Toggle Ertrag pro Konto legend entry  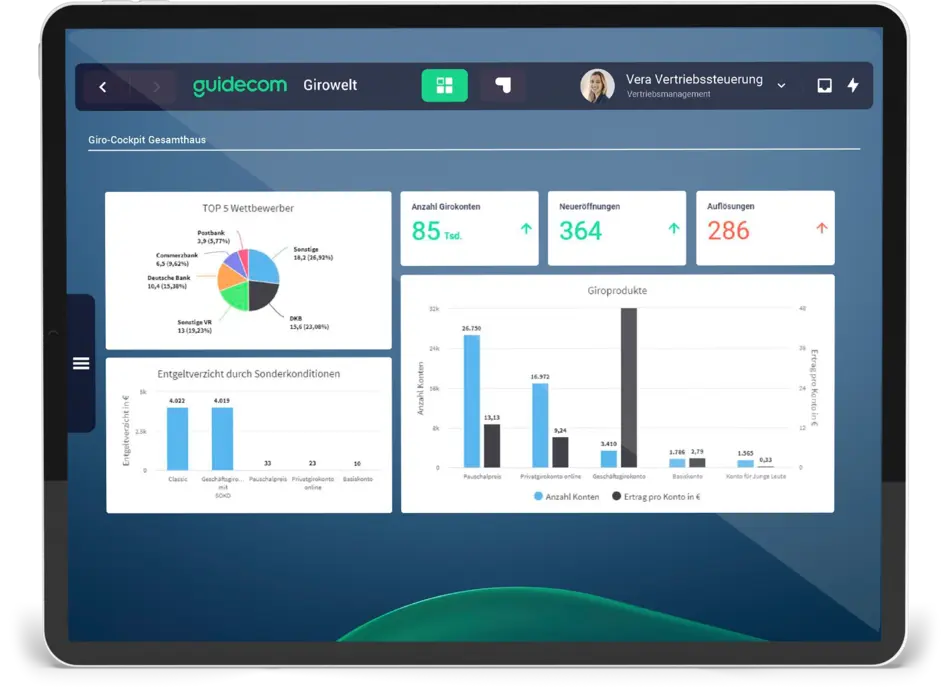click(x=656, y=497)
